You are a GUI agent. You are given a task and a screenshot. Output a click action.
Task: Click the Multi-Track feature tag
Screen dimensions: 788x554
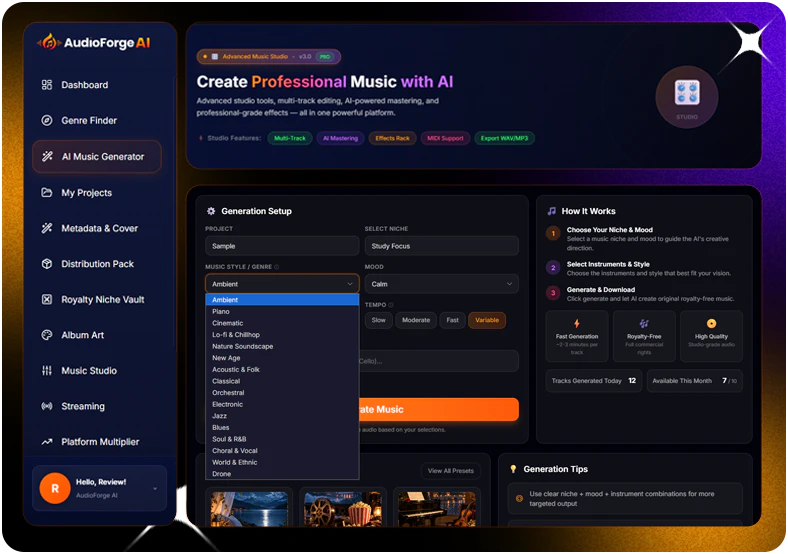(290, 138)
